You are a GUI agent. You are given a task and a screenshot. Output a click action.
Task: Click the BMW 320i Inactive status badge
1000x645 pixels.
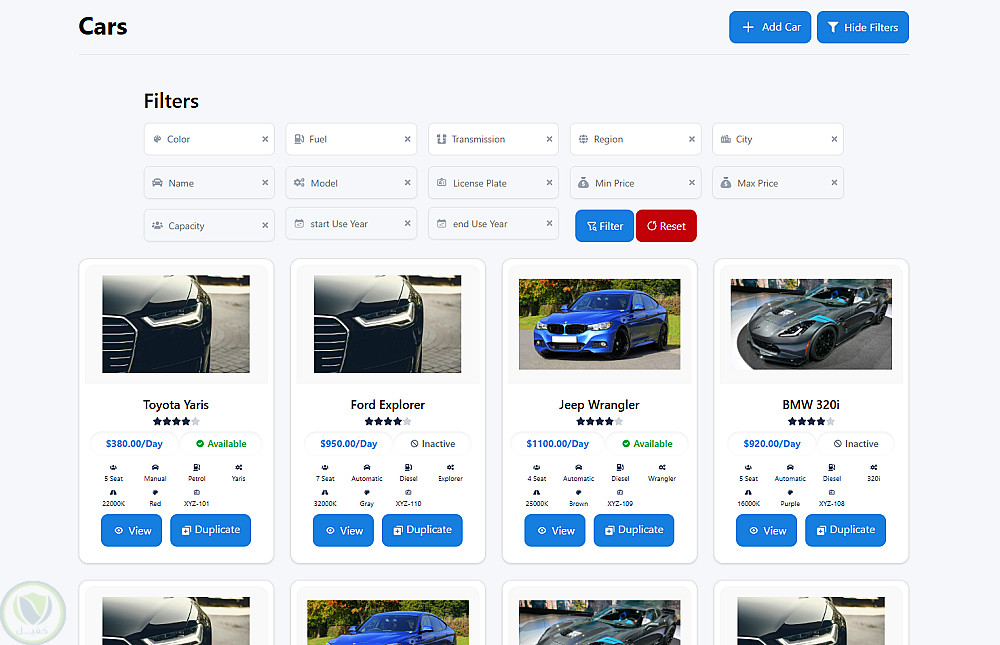(856, 444)
